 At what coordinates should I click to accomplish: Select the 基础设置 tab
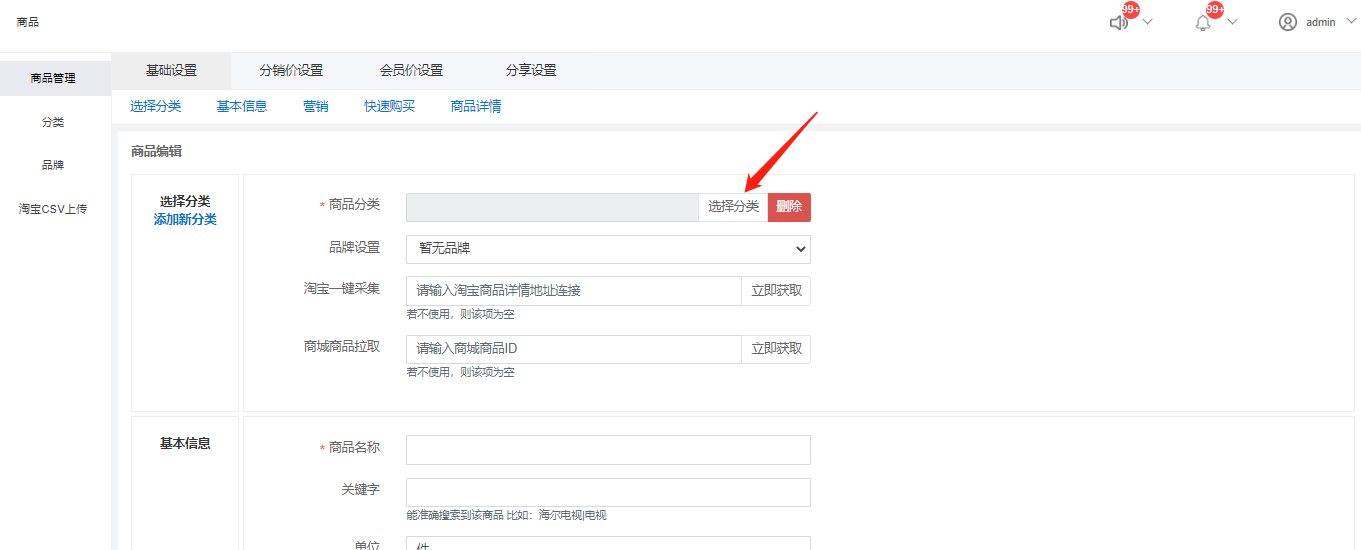[171, 71]
